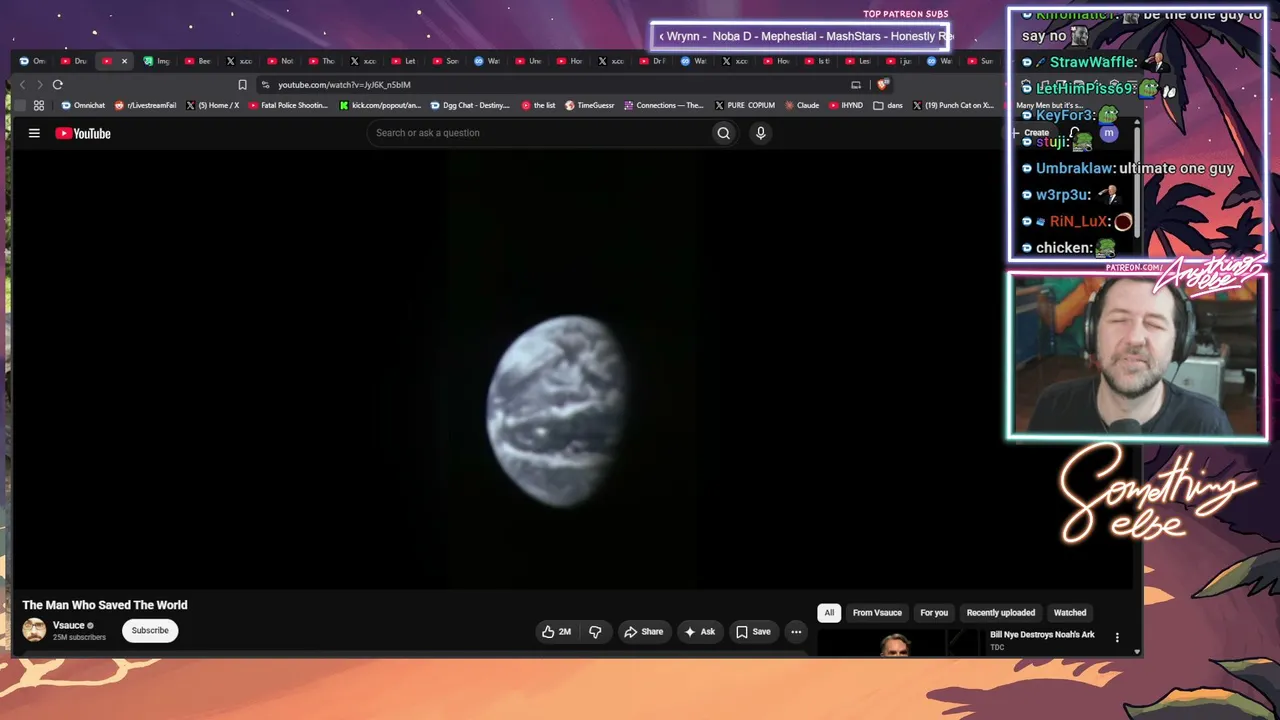
Task: Bookmark this page using the bookmark icon
Action: pyautogui.click(x=242, y=85)
